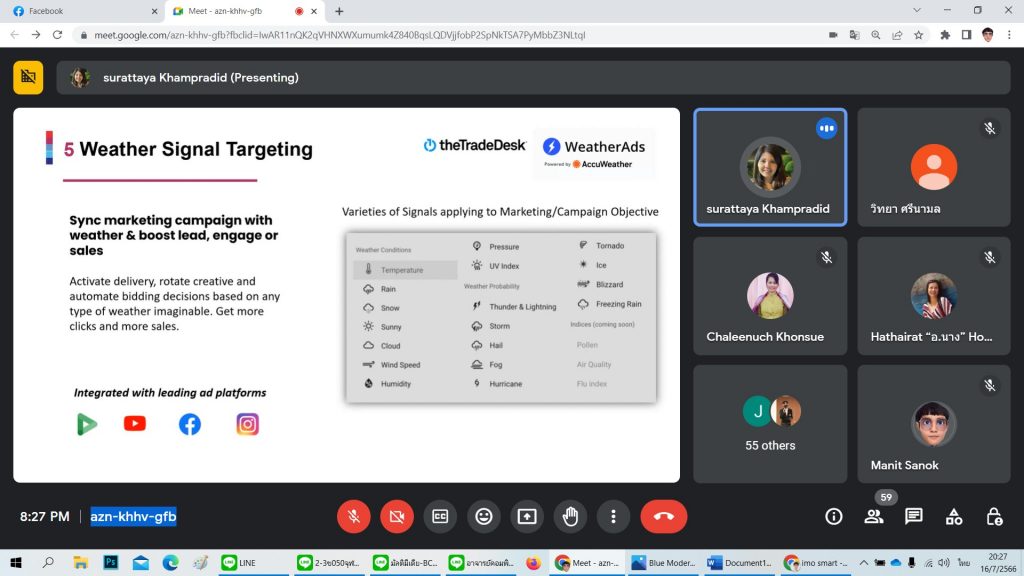Screen dimensions: 1024x576
Task: Select the surattaya Khampradid video tile
Action: click(769, 167)
